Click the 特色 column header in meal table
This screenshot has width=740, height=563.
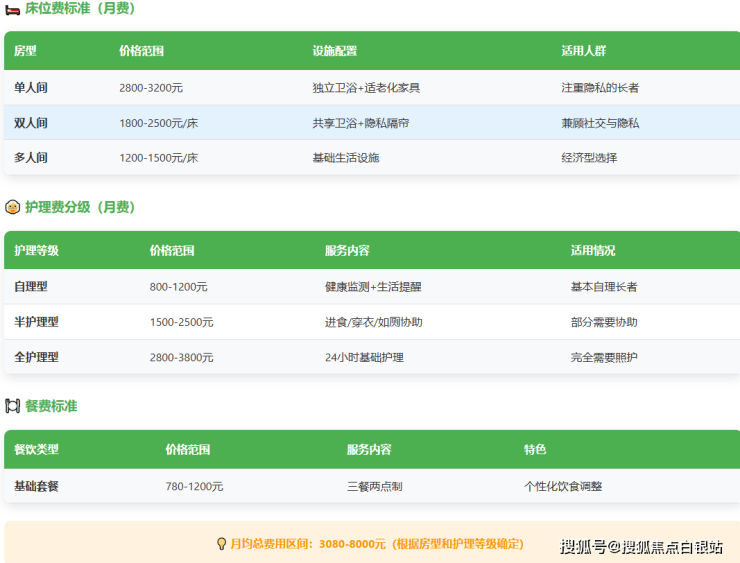click(x=535, y=449)
